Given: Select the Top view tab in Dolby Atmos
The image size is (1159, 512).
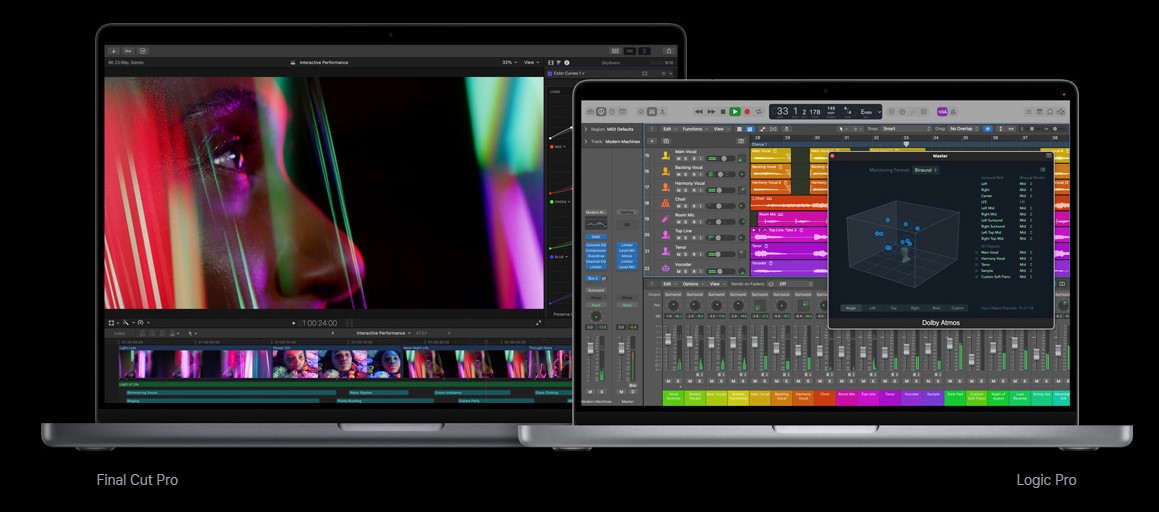Looking at the screenshot, I should tap(894, 308).
